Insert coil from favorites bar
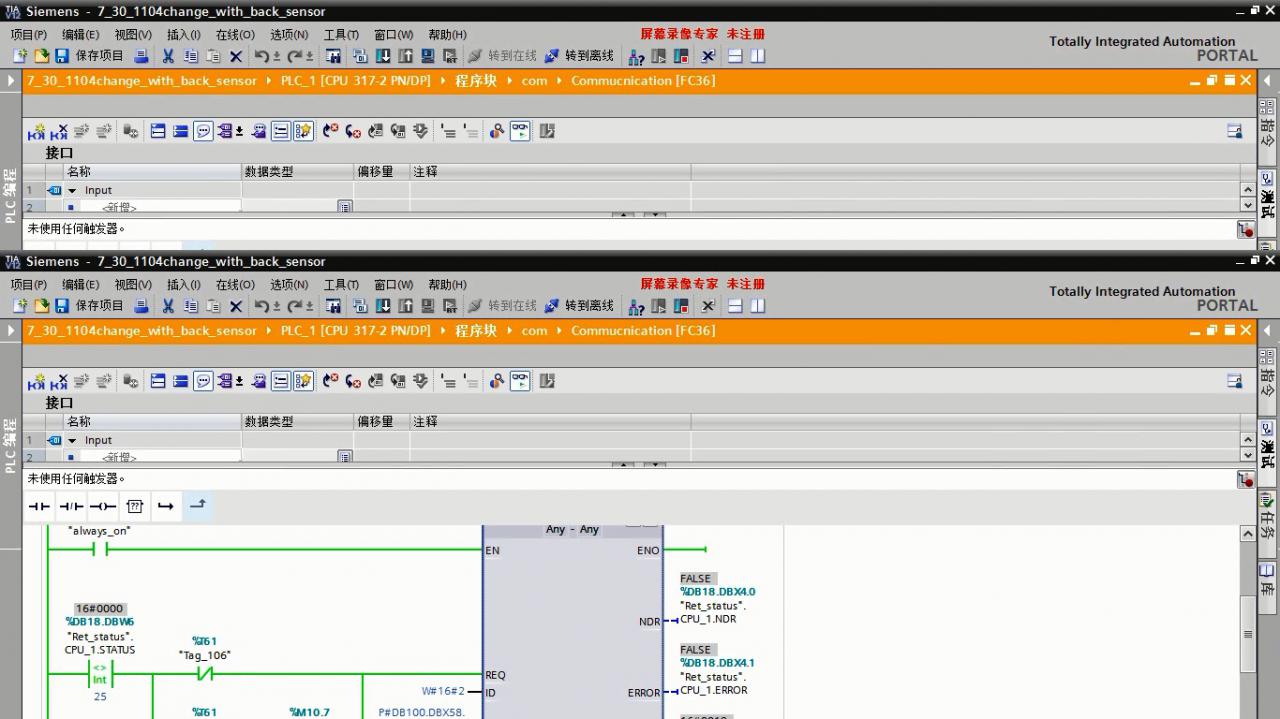The width and height of the screenshot is (1280, 719). coord(103,506)
